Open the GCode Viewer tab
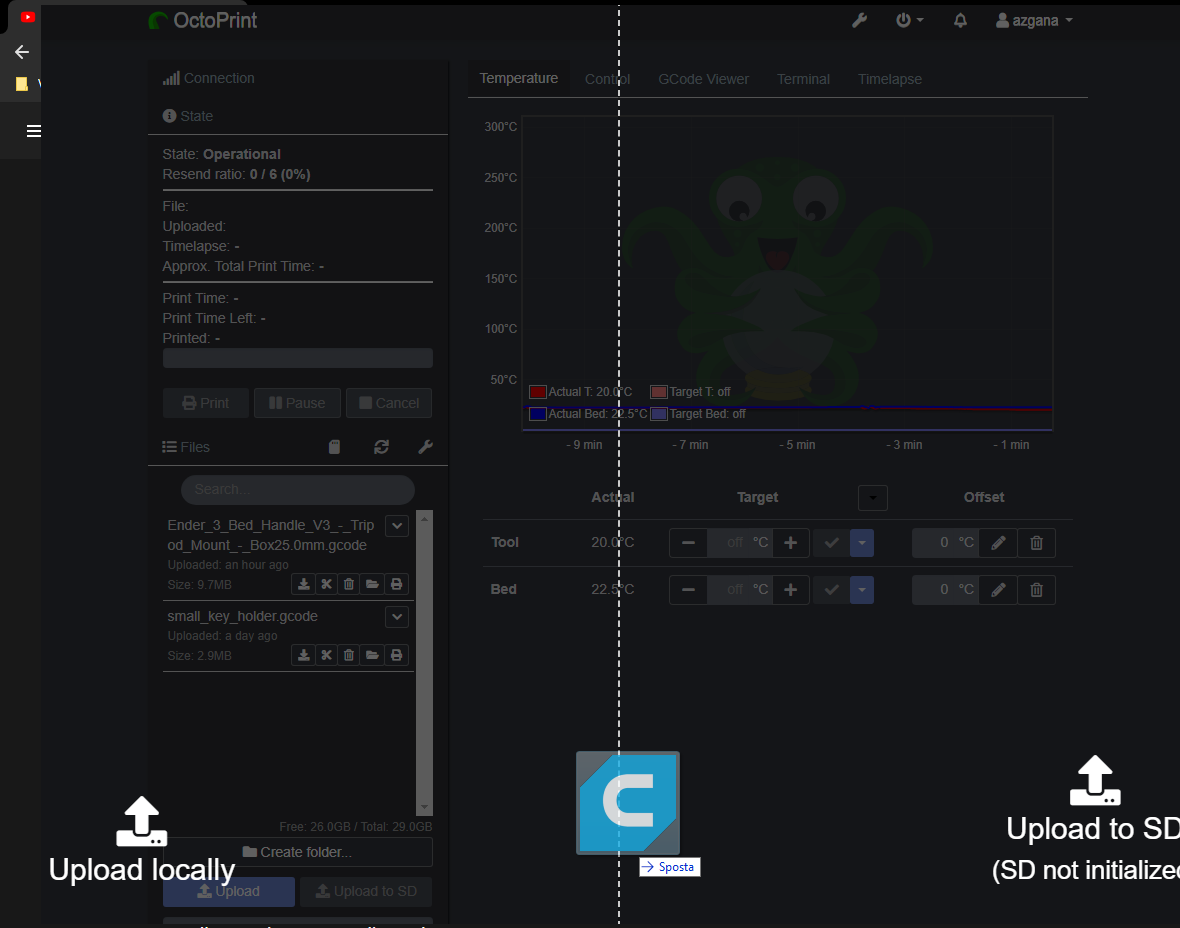Image resolution: width=1180 pixels, height=928 pixels. [x=704, y=79]
